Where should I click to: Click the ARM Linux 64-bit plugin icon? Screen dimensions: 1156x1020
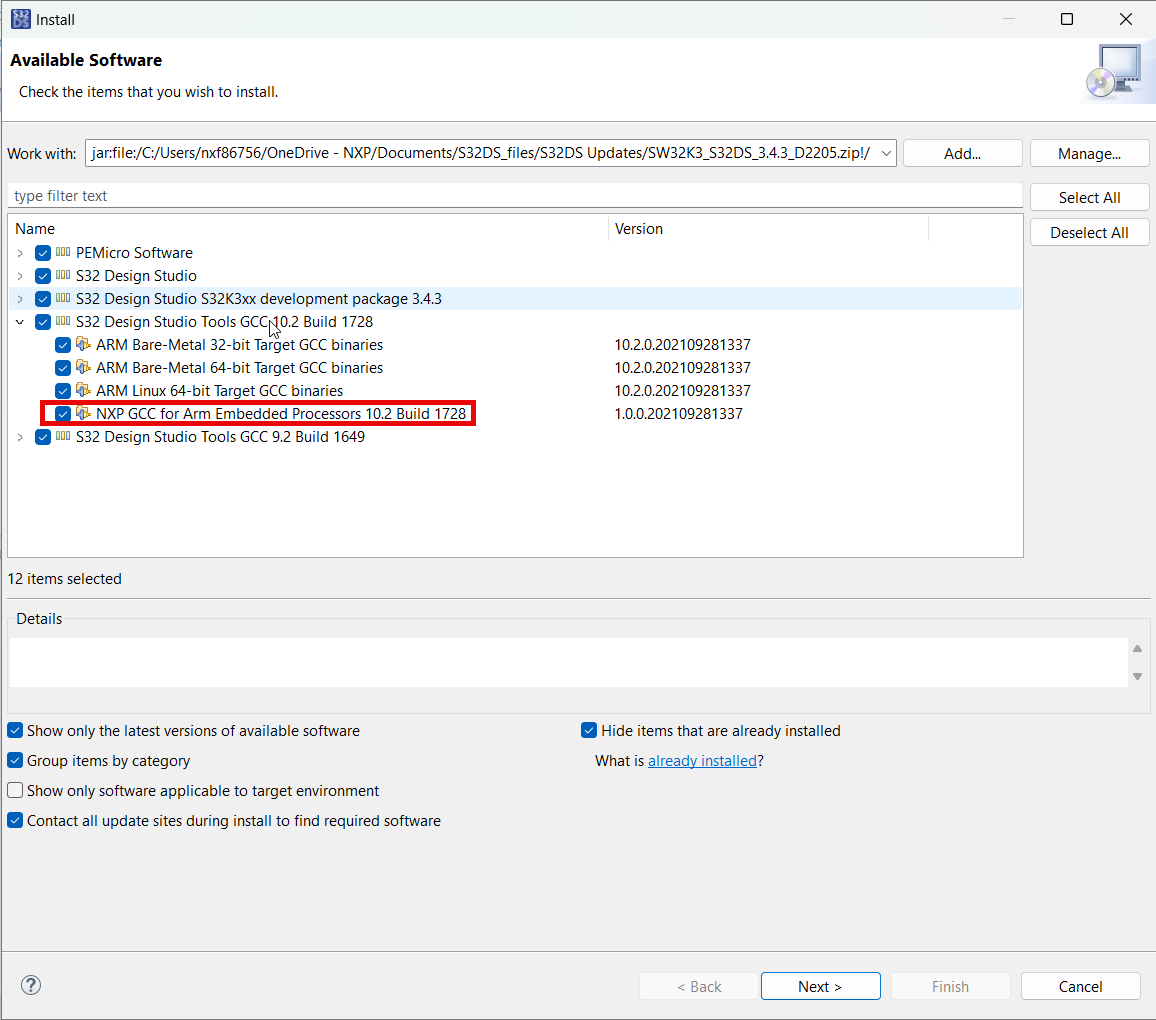(83, 390)
